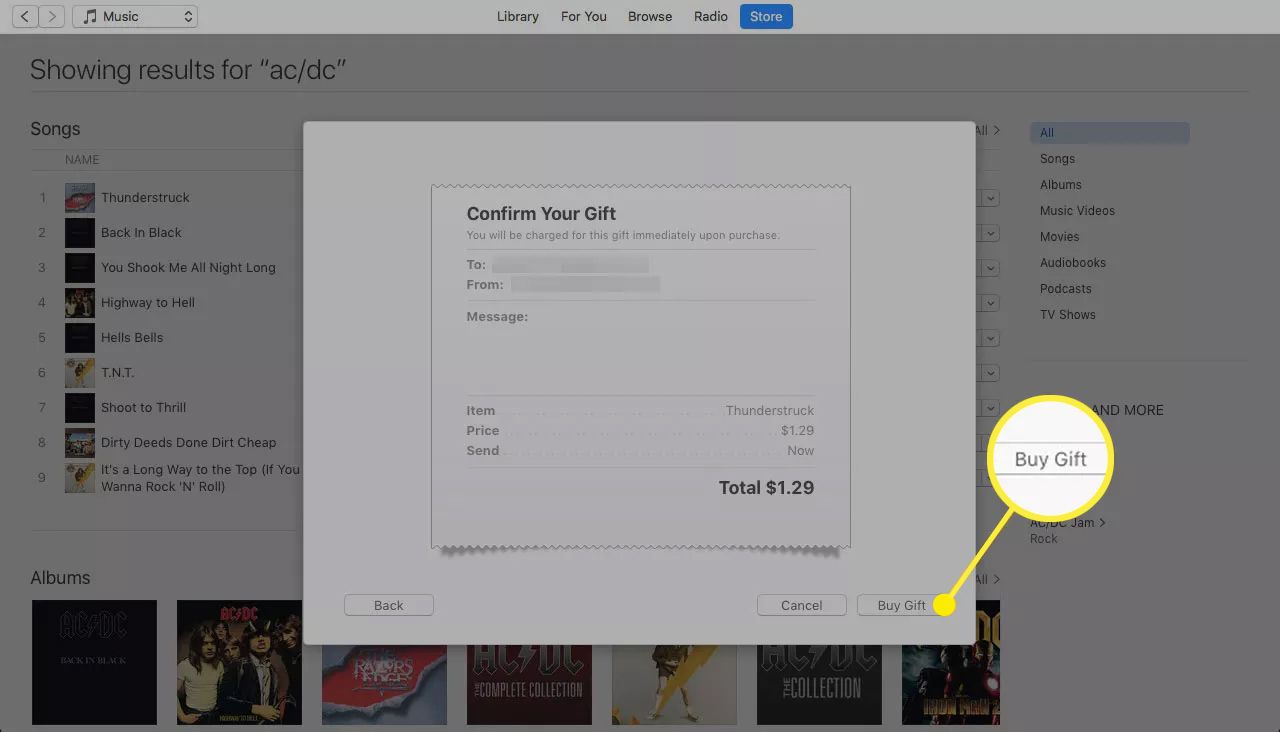The height and width of the screenshot is (732, 1280).
Task: Confirm with the Buy Gift button
Action: 902,605
